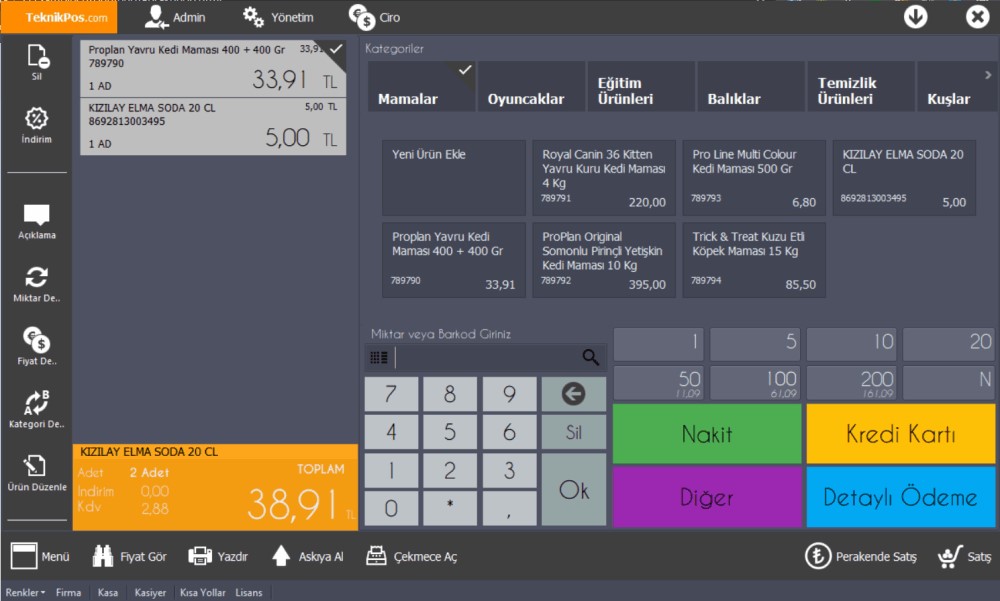Click the download arrow circle icon
This screenshot has width=1000, height=601.
(x=915, y=17)
